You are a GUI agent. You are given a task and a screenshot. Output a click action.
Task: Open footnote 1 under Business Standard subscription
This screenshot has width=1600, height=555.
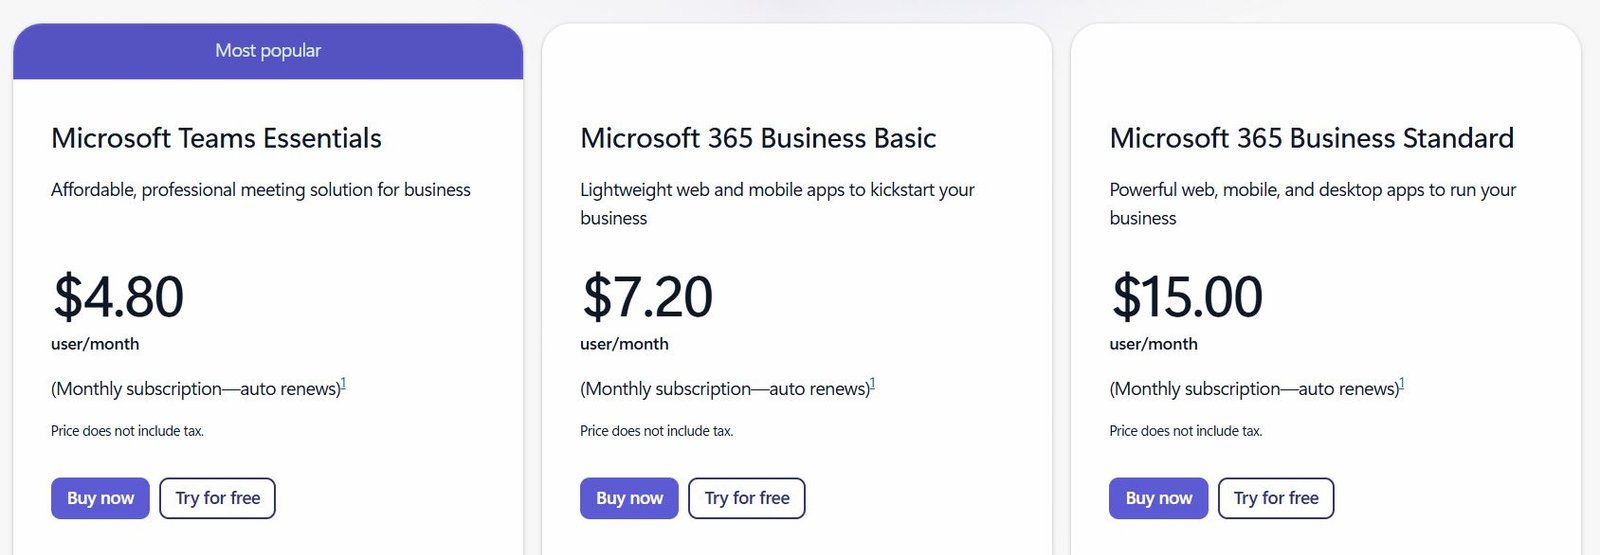[x=1401, y=383]
